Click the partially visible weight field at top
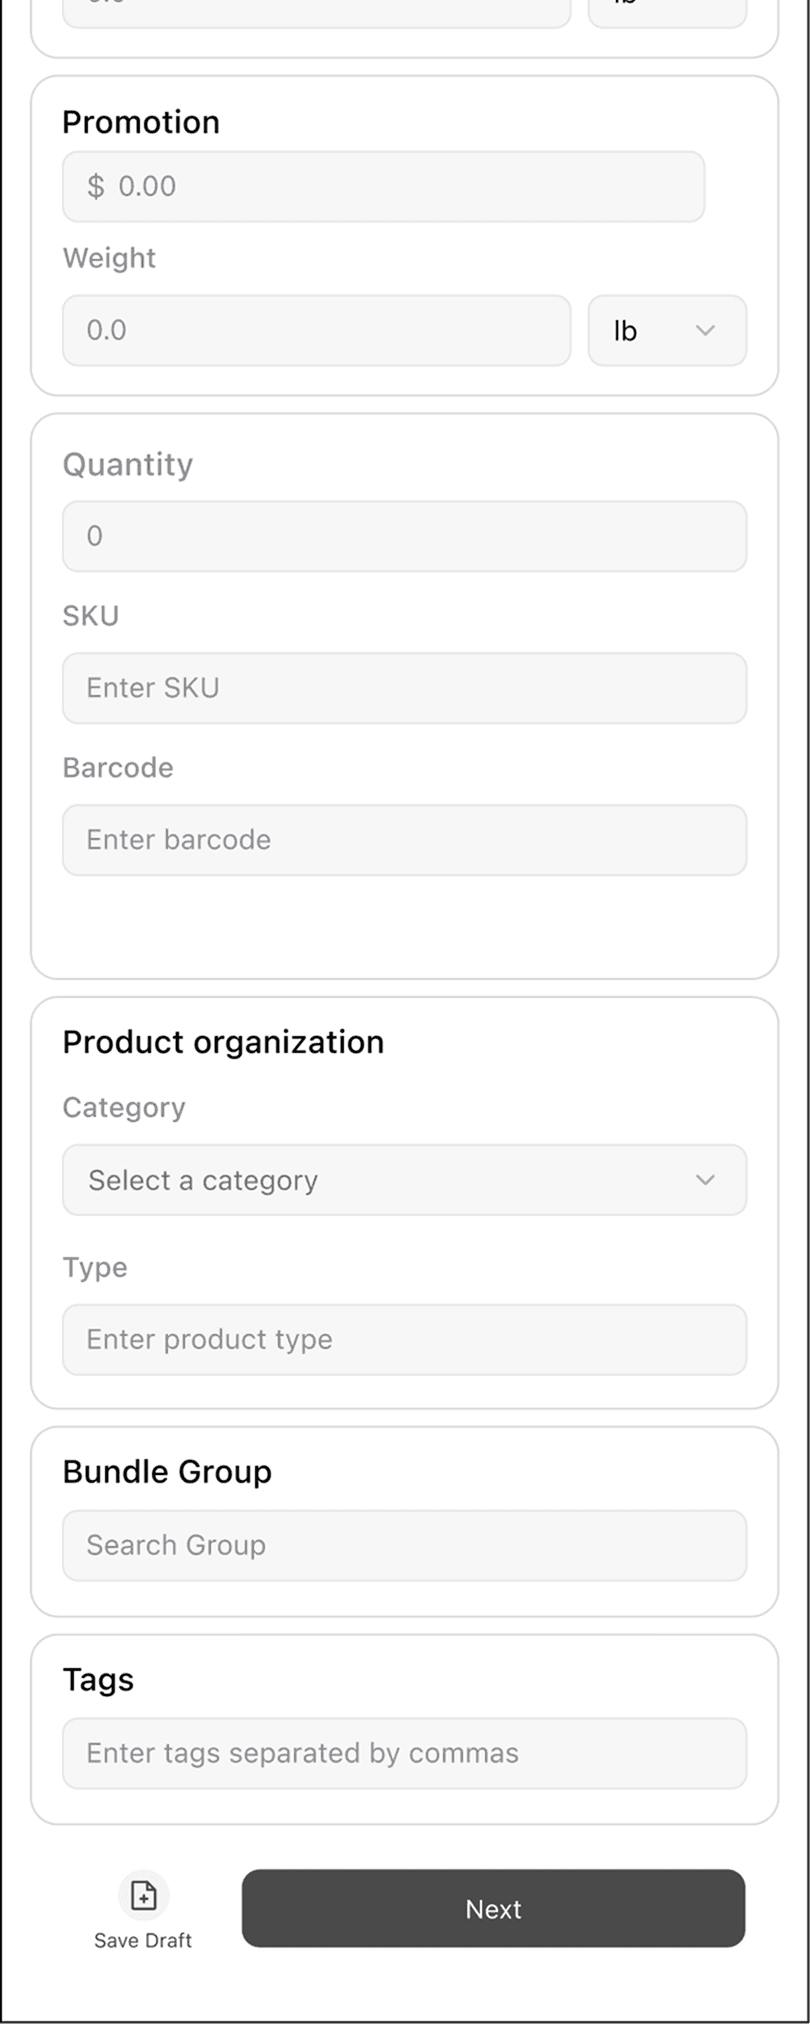810x2026 pixels. [x=316, y=12]
